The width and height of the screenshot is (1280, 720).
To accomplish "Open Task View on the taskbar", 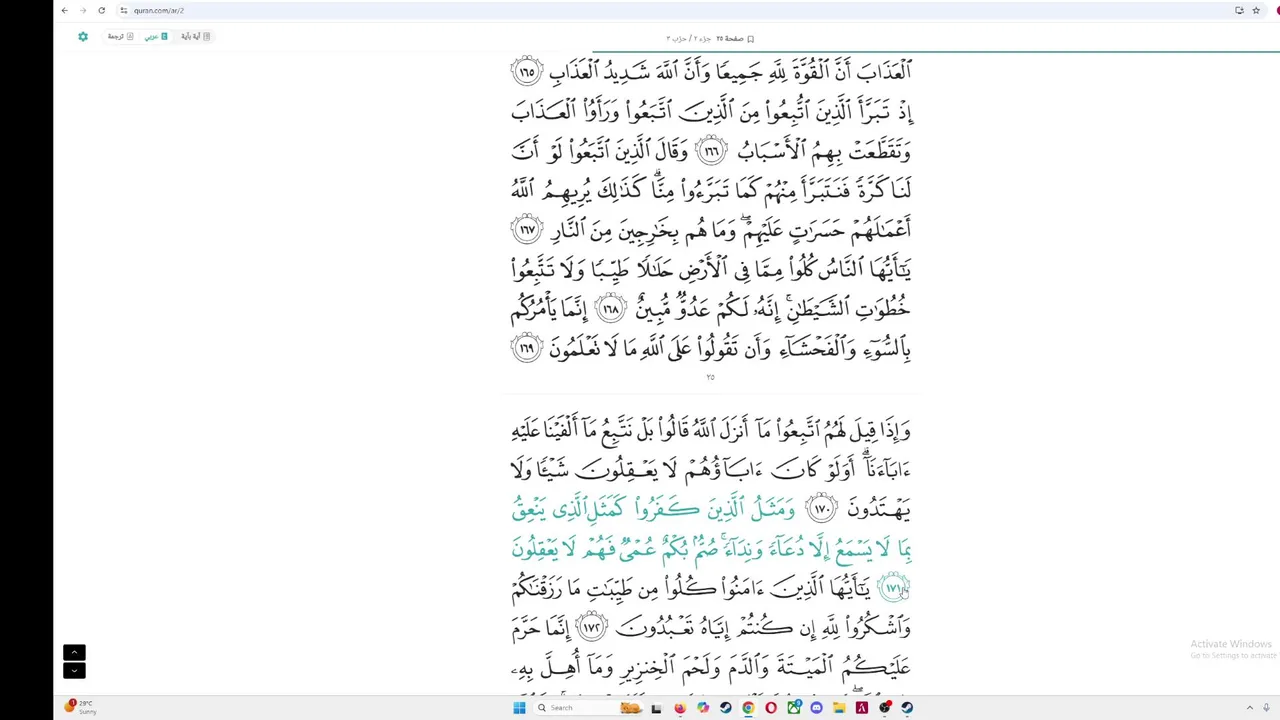I will pyautogui.click(x=656, y=708).
